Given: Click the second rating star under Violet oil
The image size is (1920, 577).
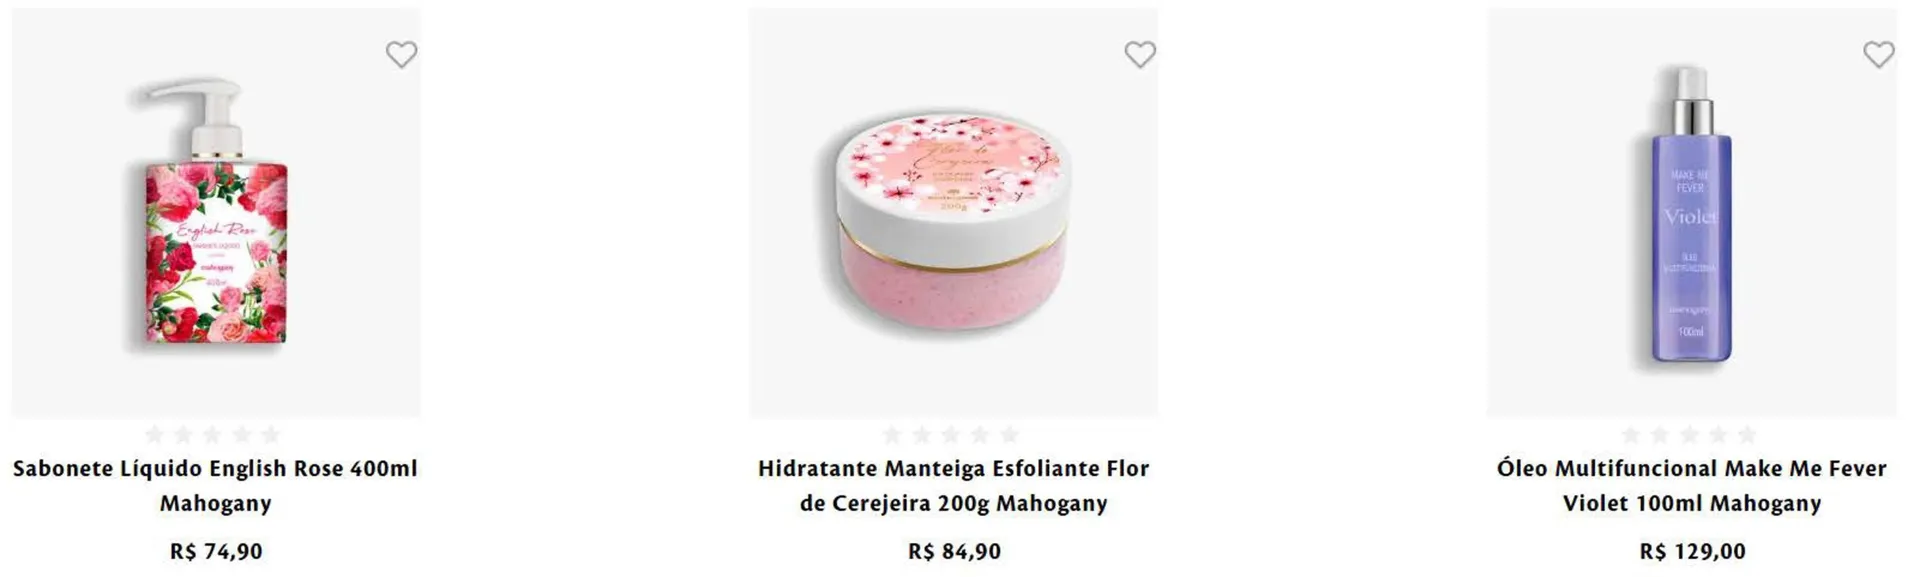Looking at the screenshot, I should click(1660, 434).
